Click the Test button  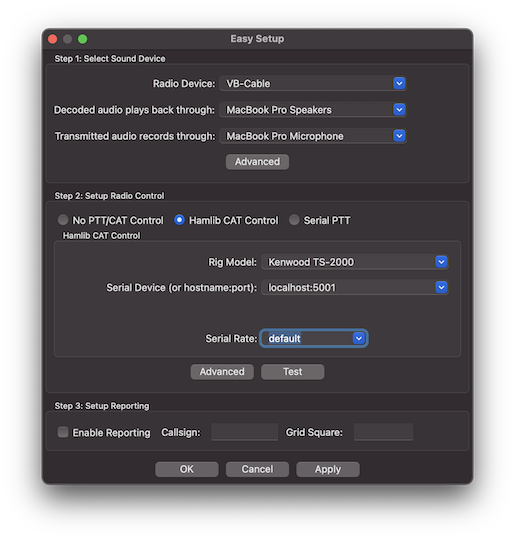click(x=292, y=372)
